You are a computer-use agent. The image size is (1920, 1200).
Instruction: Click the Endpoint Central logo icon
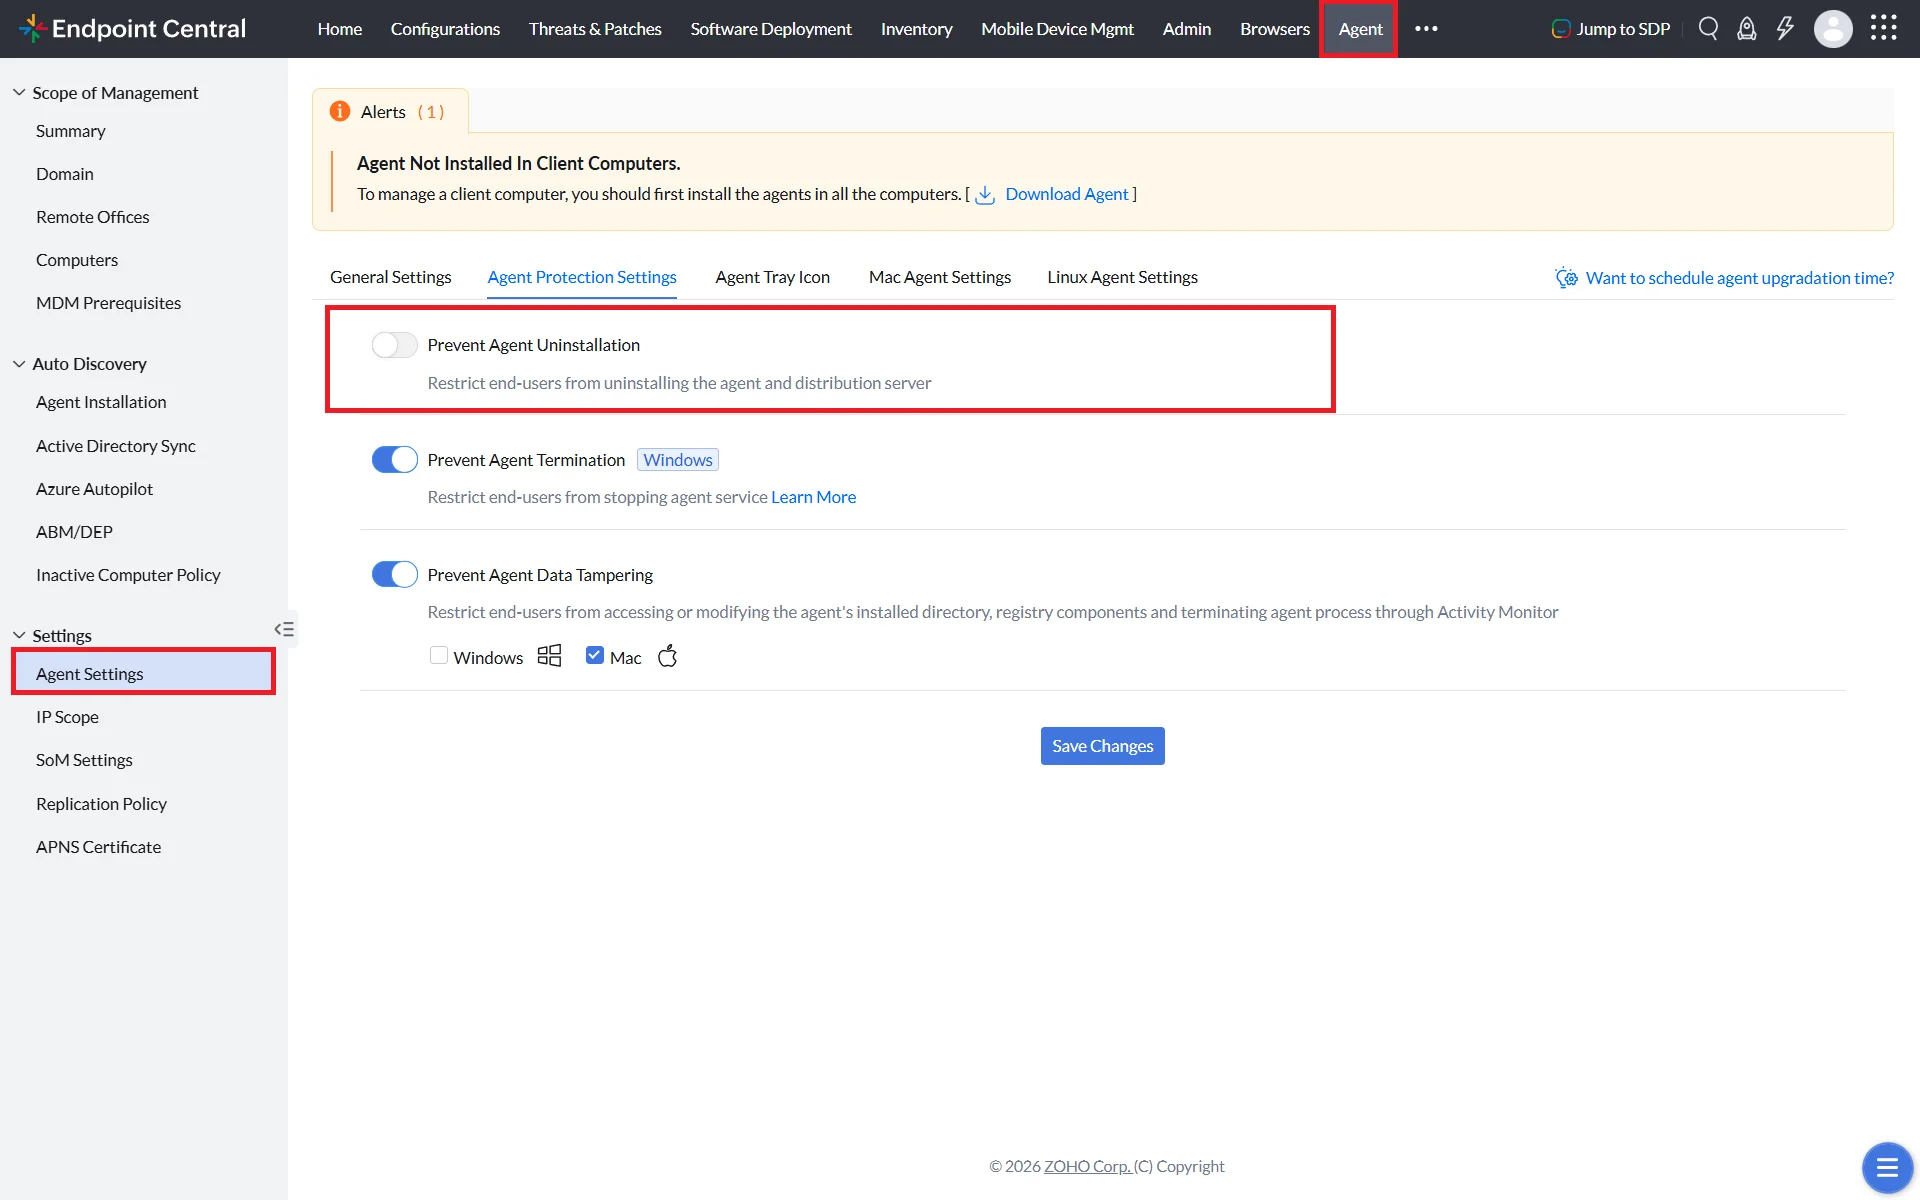[x=32, y=28]
